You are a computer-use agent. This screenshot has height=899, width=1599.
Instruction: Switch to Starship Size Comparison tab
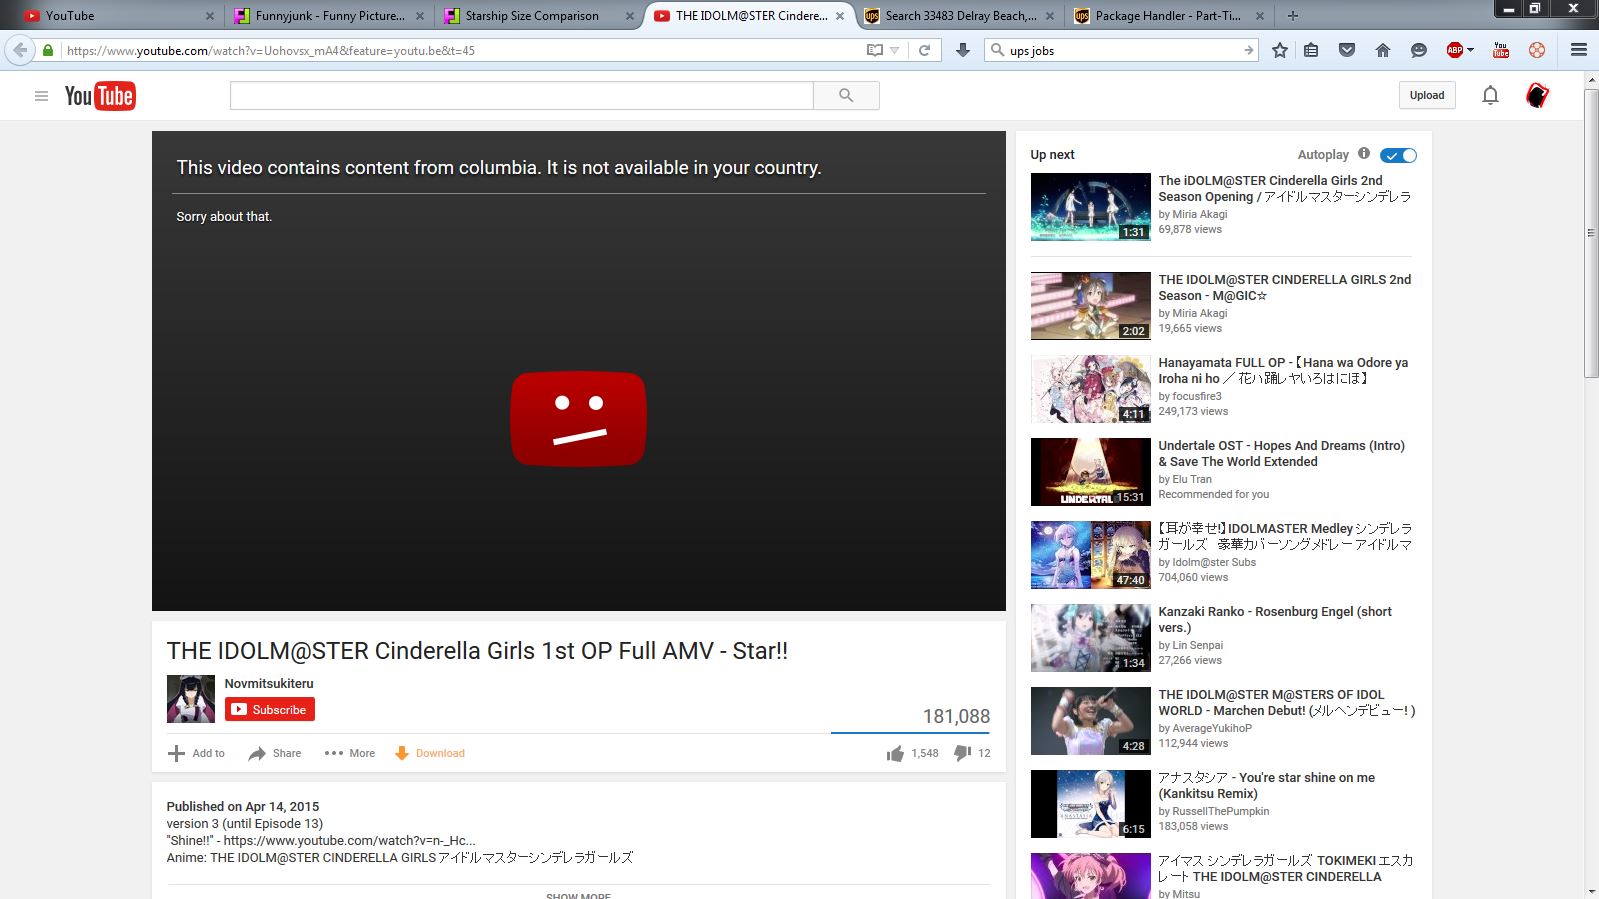[x=531, y=16]
